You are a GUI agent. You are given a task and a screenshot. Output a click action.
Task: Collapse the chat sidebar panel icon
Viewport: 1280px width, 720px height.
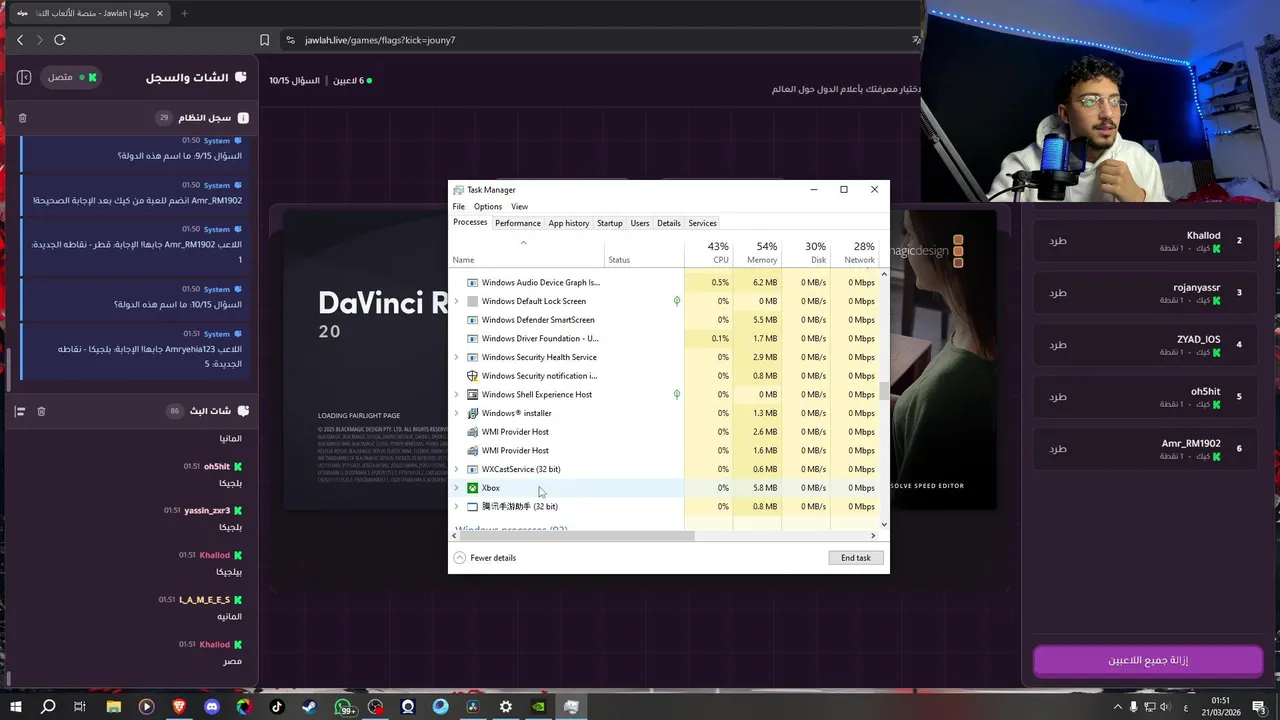(x=24, y=77)
